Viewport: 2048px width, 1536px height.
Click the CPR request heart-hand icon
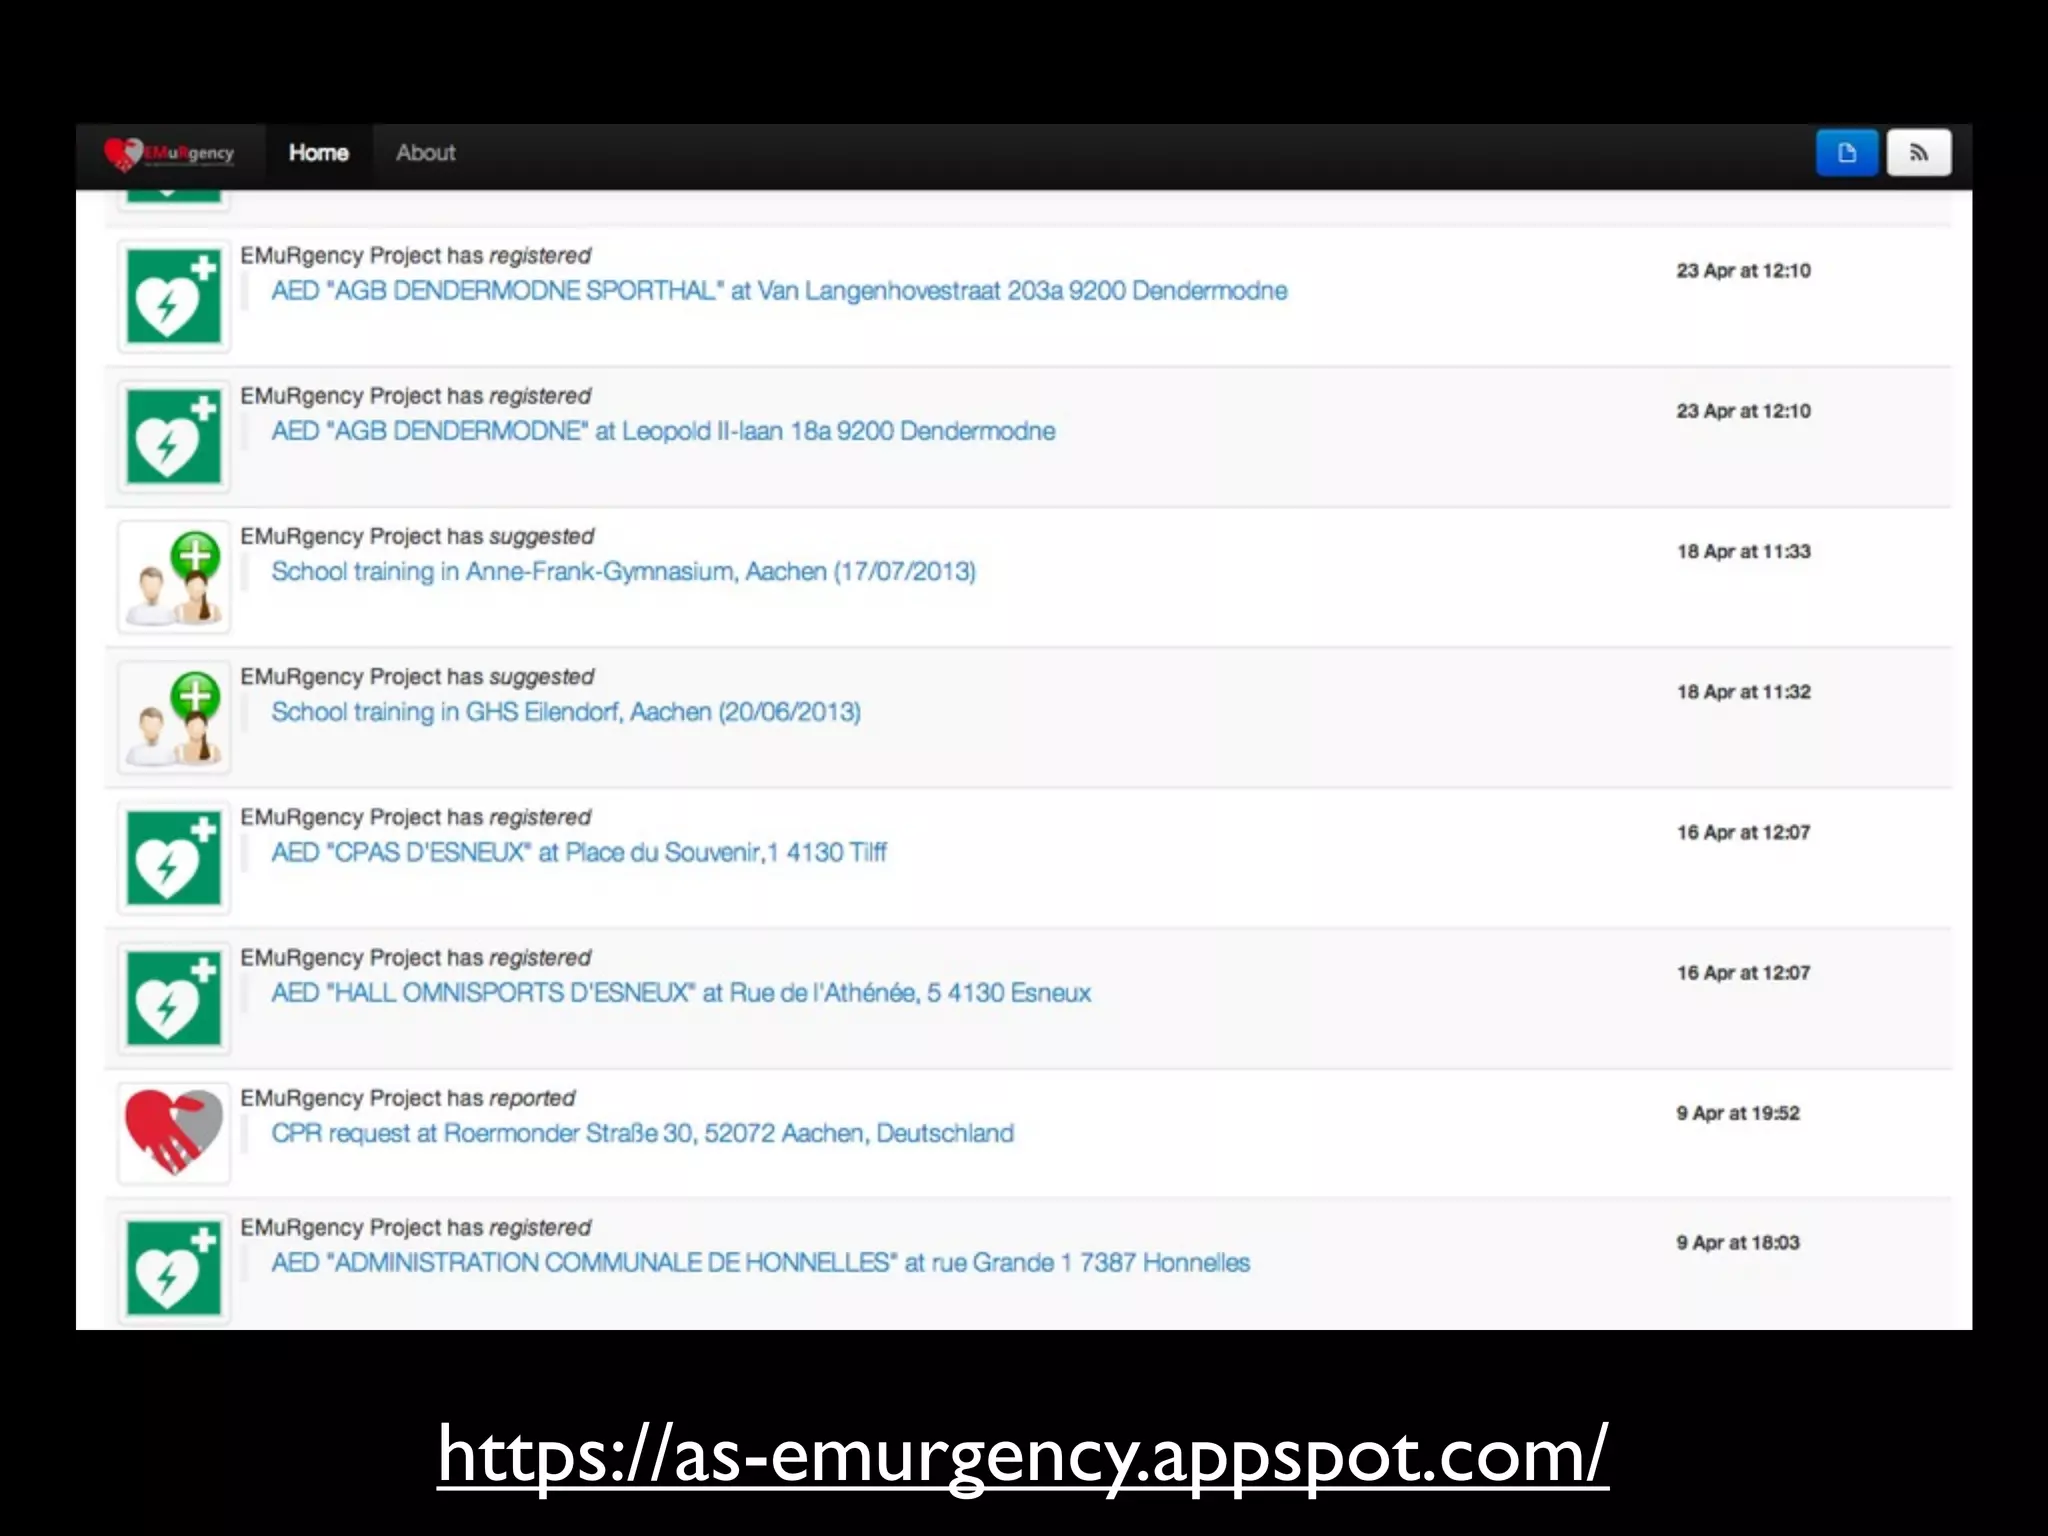[x=174, y=1133]
